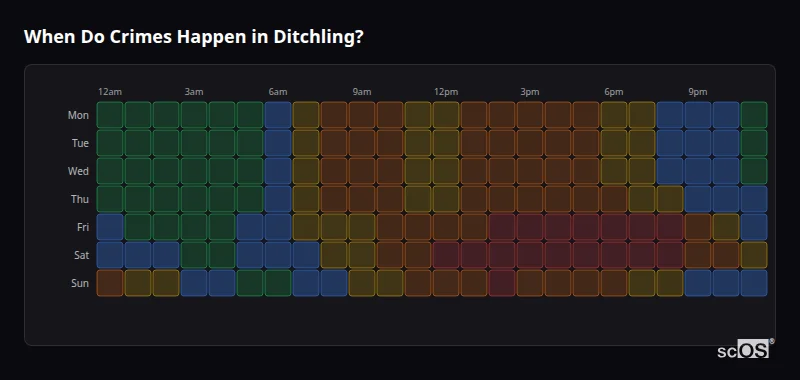
Task: Click the Tuesday 3am heatmap cell
Action: pos(194,143)
